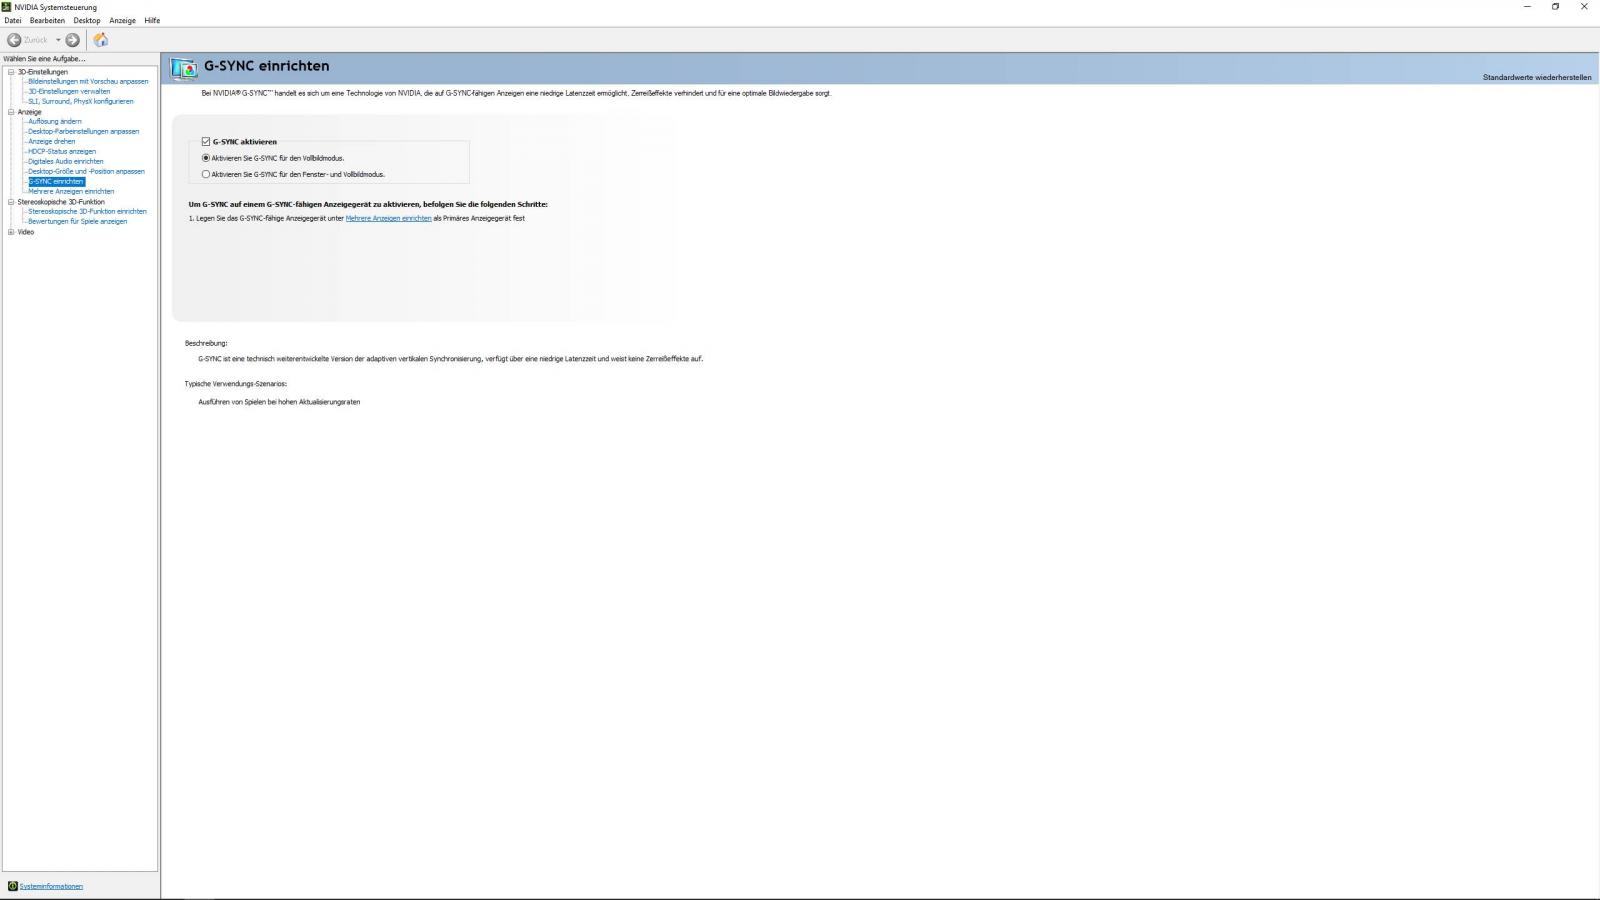Select Bewertungen für Spiele anzeigen
This screenshot has height=900, width=1600.
point(77,222)
